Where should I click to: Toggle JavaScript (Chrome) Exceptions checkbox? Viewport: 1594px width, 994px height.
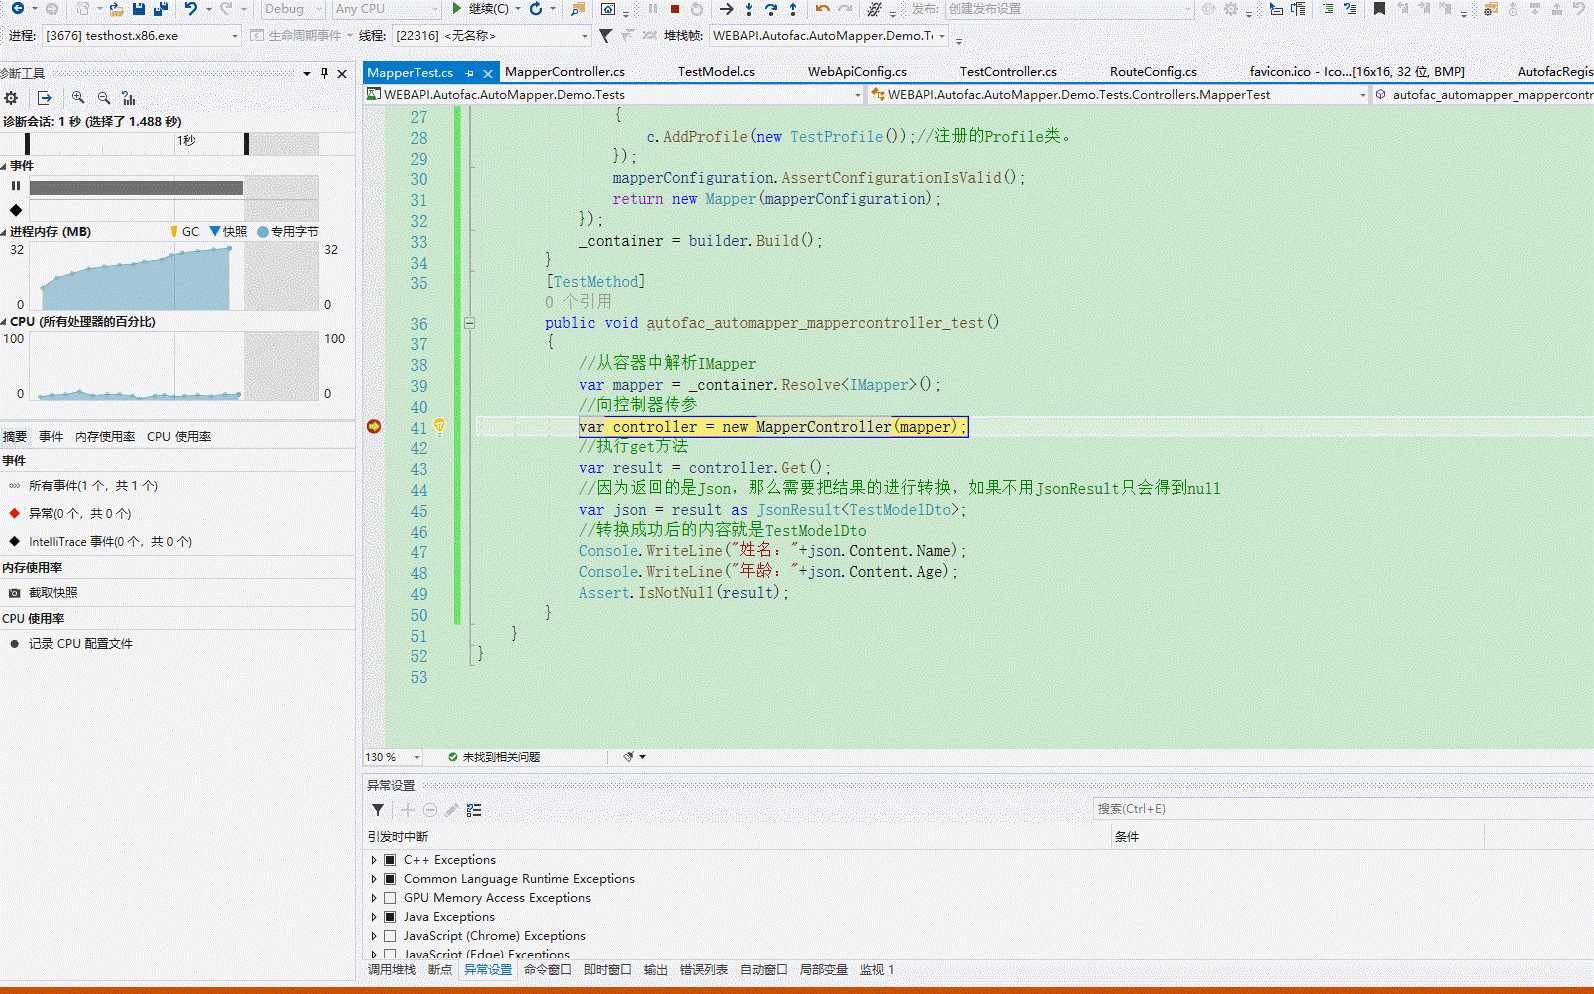pyautogui.click(x=390, y=936)
